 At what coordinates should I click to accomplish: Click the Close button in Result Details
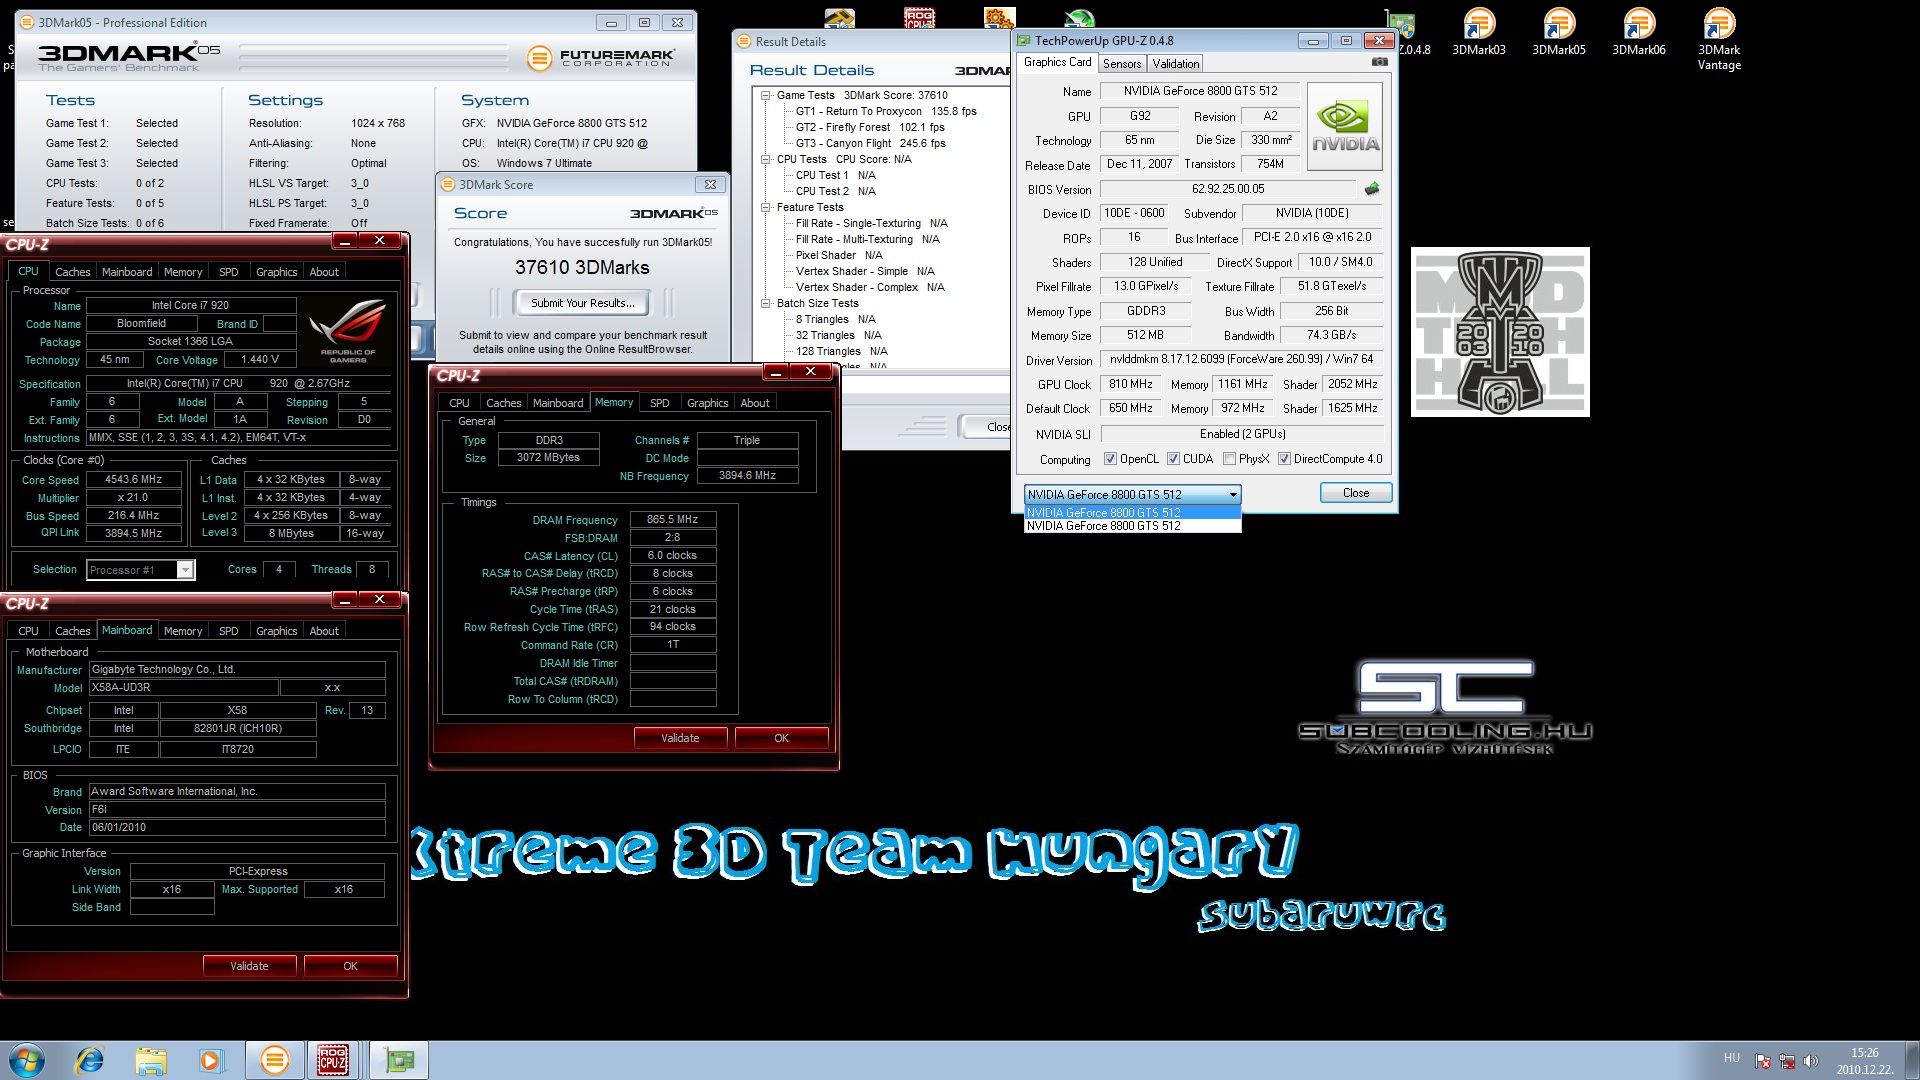click(x=985, y=427)
